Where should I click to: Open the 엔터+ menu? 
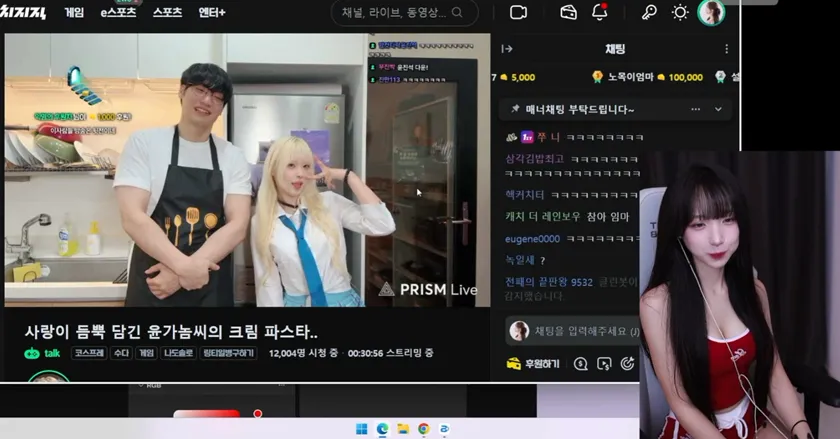point(212,12)
